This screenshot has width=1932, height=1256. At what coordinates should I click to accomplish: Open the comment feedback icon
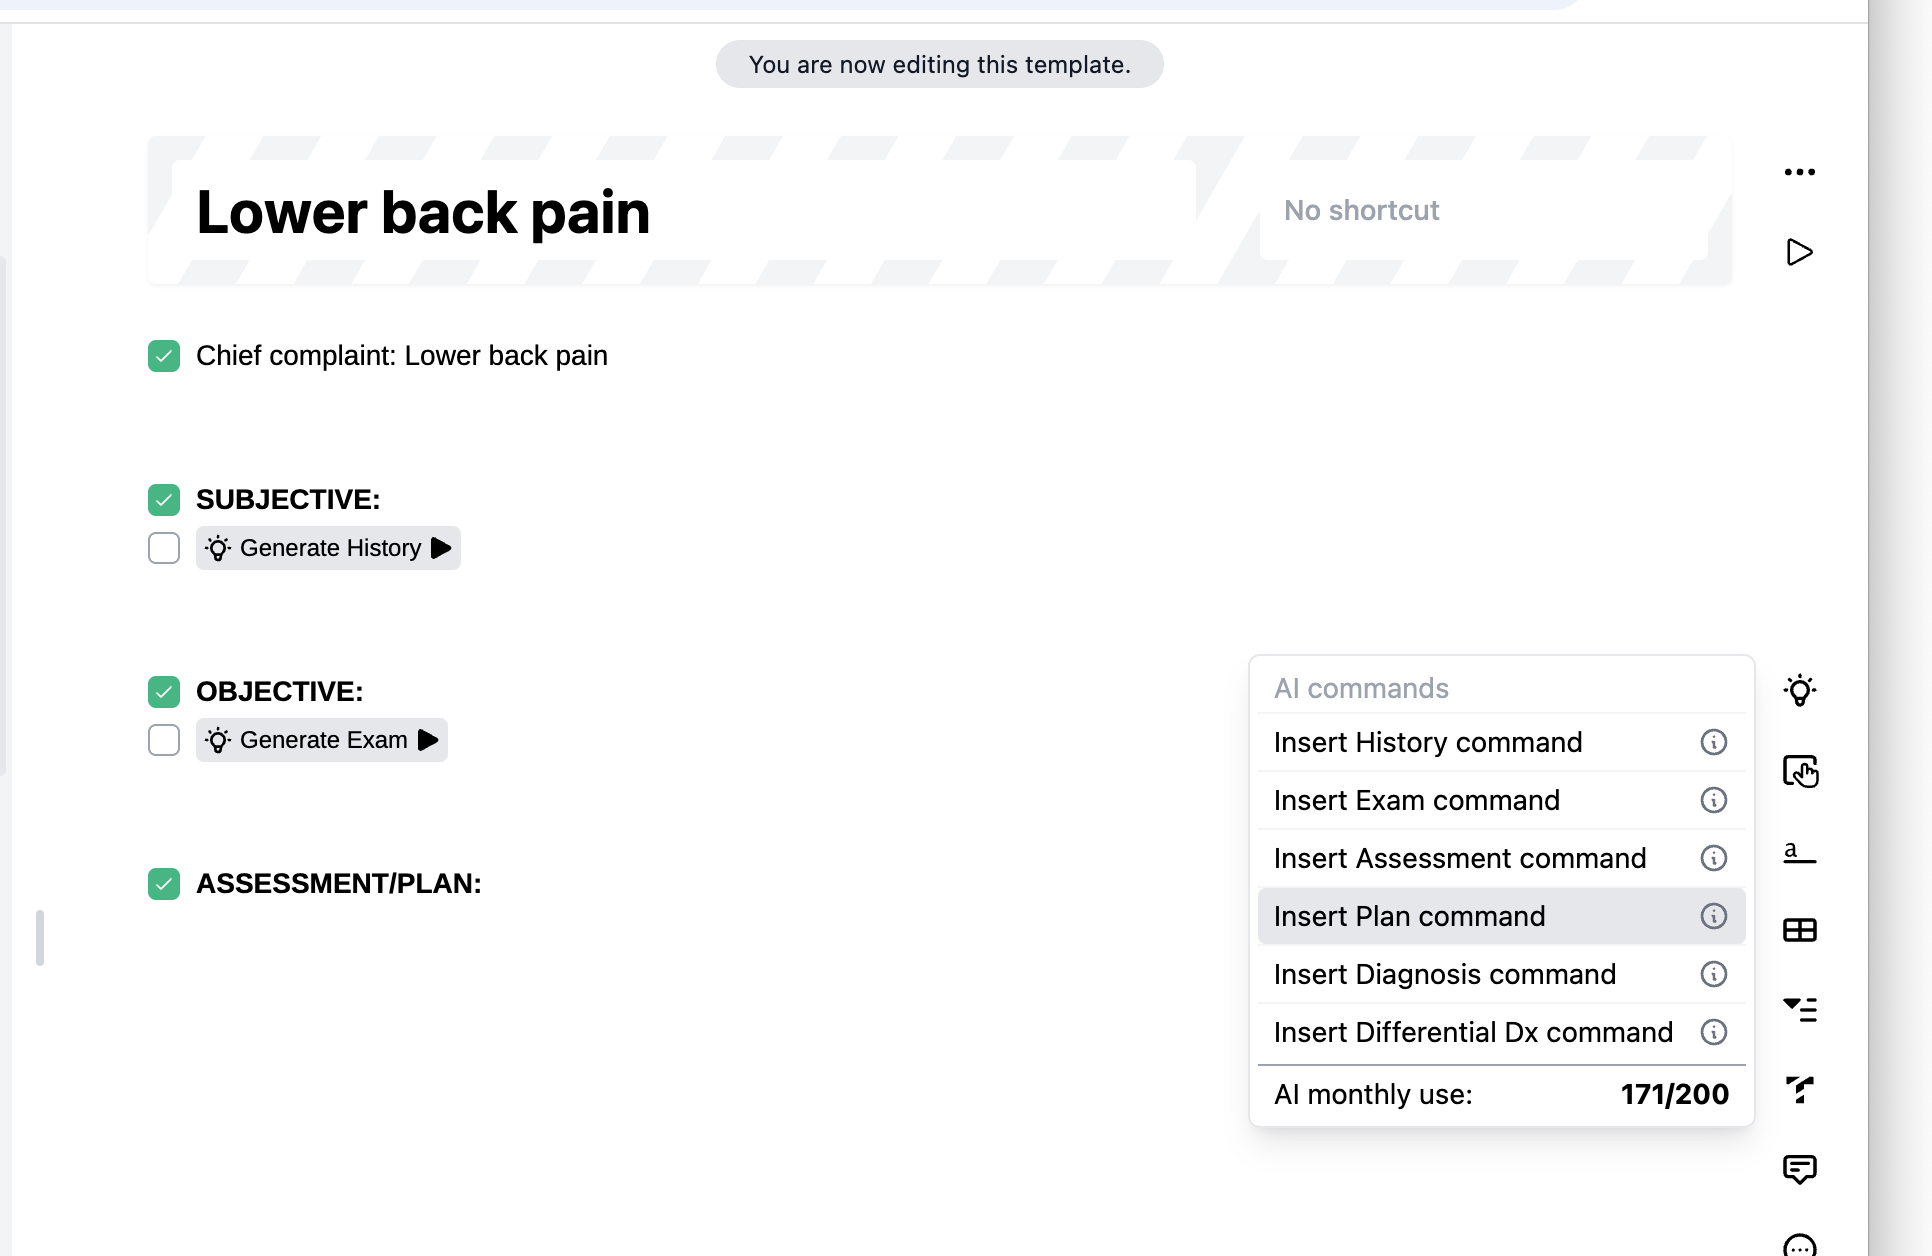[1801, 1169]
